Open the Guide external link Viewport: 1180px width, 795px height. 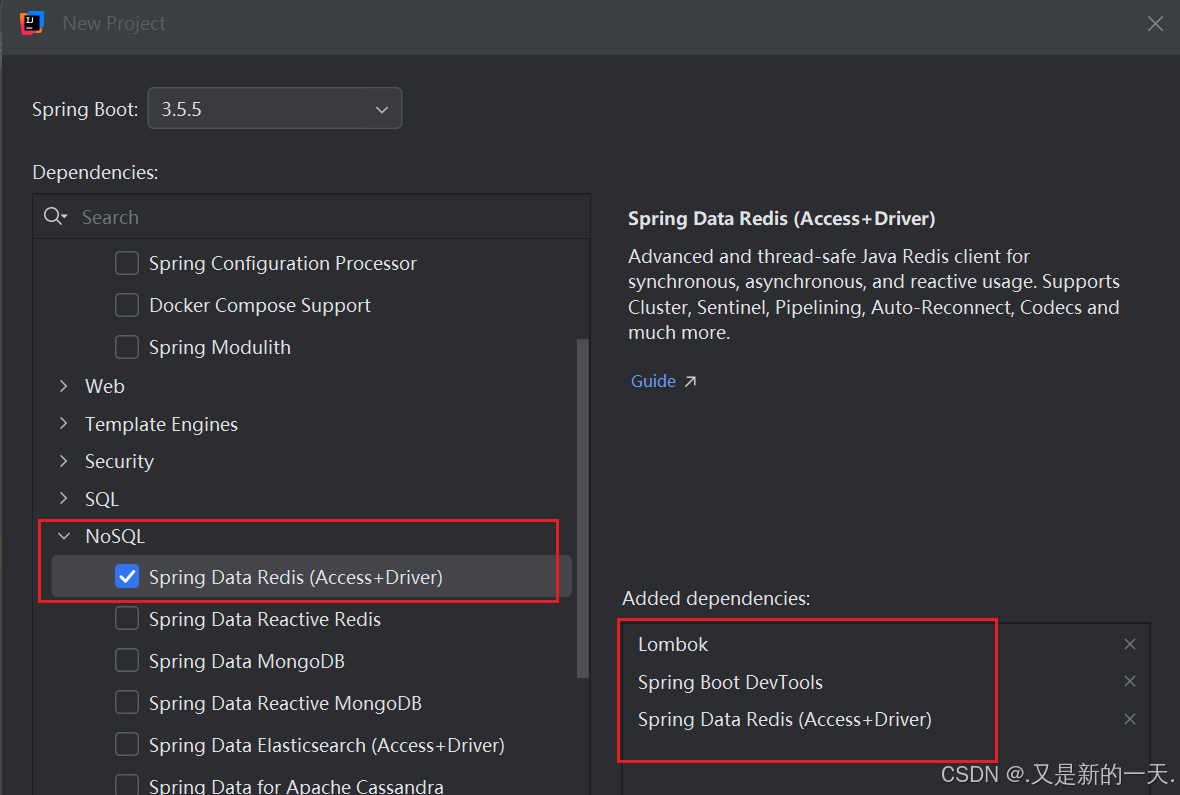point(663,381)
